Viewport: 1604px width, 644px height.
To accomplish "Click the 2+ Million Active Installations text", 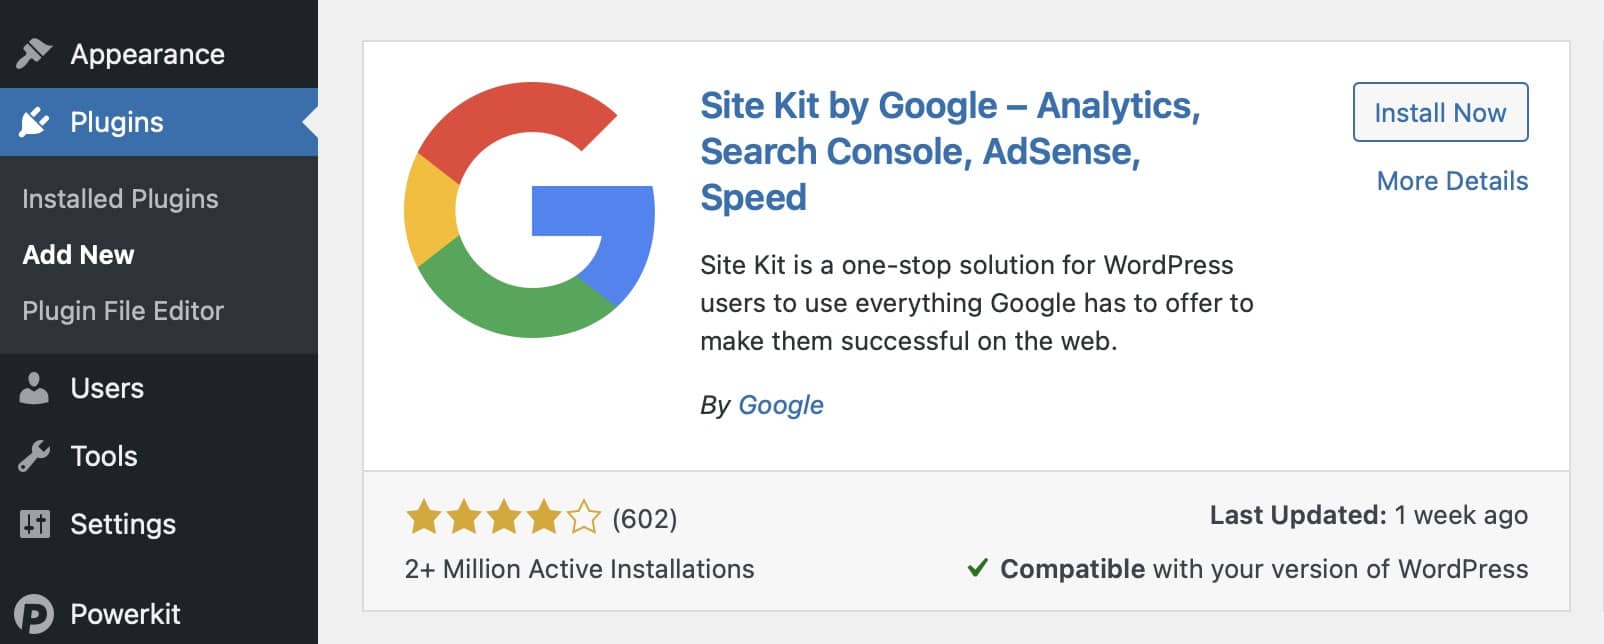I will (x=577, y=568).
